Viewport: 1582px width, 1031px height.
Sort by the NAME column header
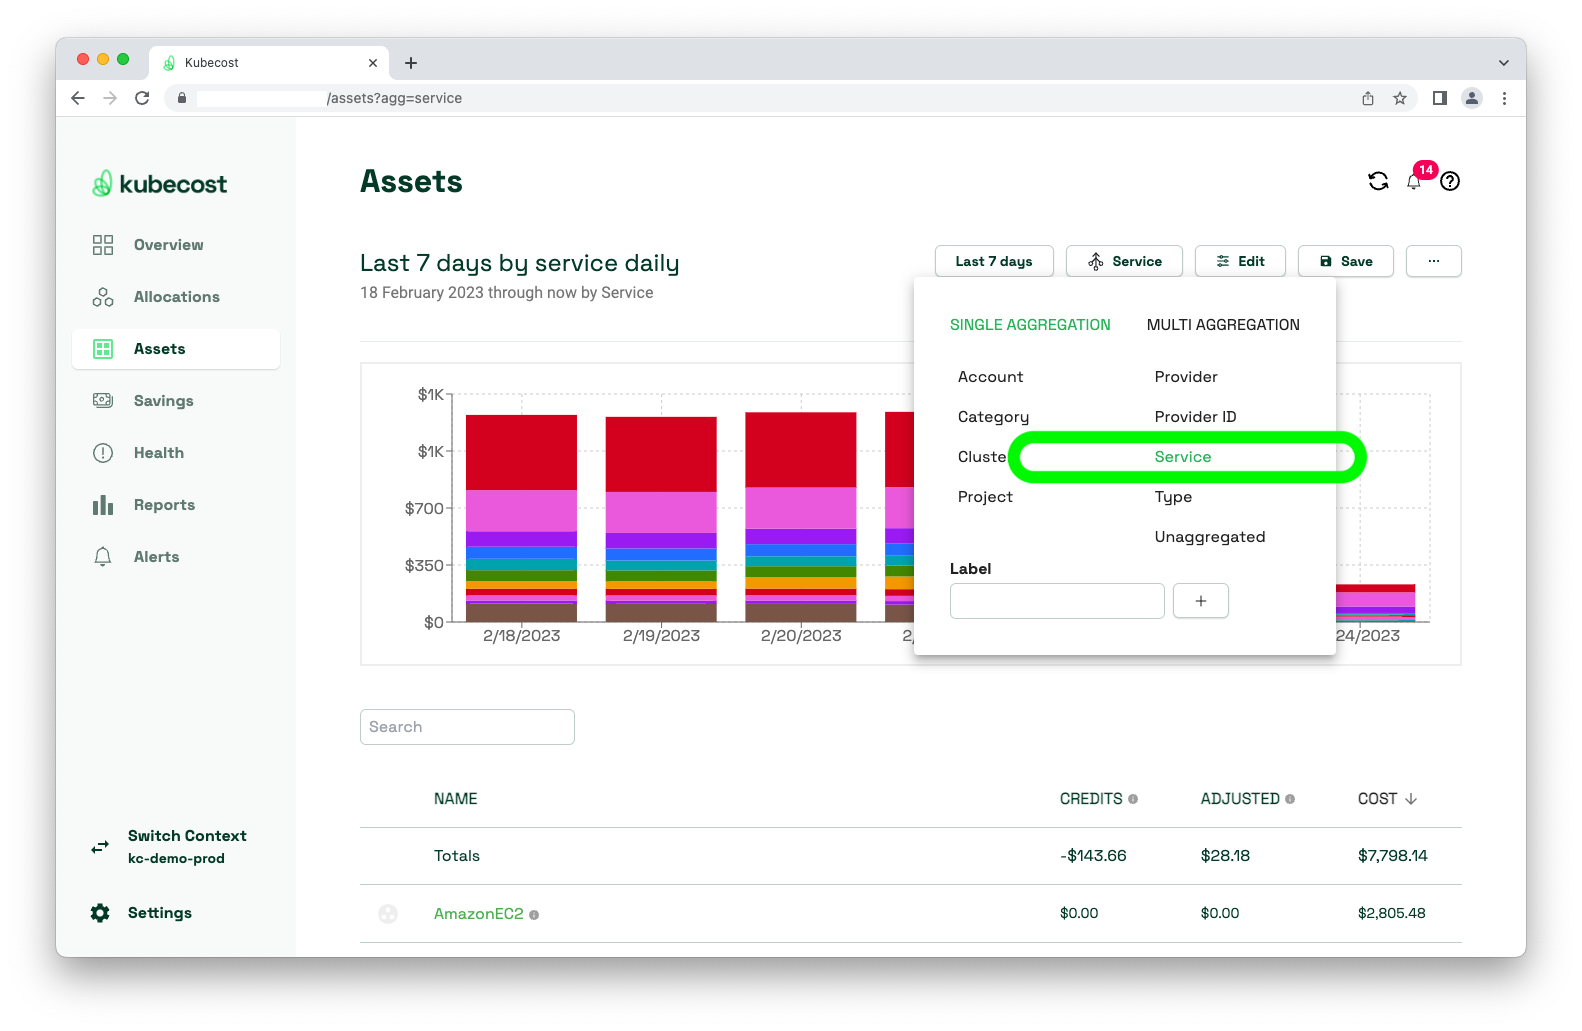tap(455, 799)
